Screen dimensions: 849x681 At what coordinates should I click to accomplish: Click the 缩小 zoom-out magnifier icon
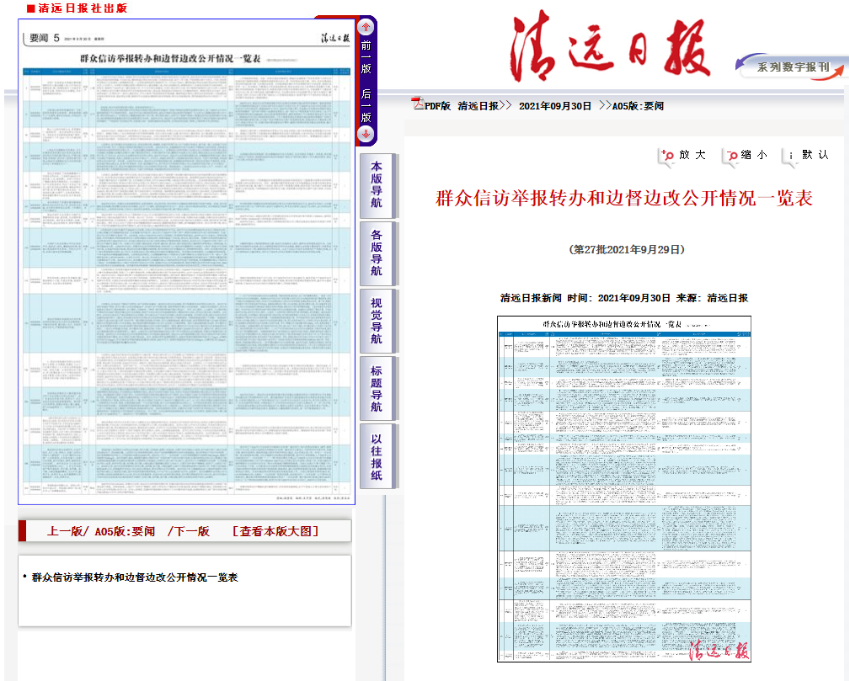[x=733, y=156]
